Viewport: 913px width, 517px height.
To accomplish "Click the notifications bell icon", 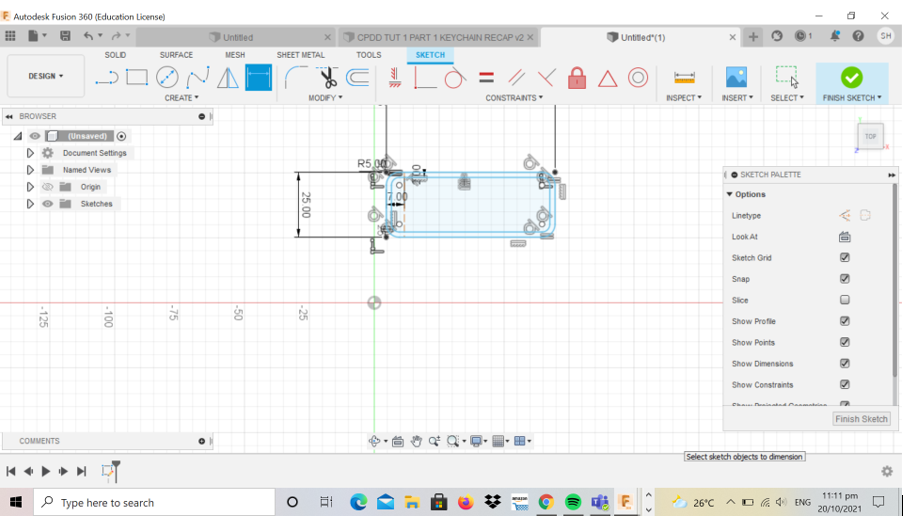I will tap(835, 36).
